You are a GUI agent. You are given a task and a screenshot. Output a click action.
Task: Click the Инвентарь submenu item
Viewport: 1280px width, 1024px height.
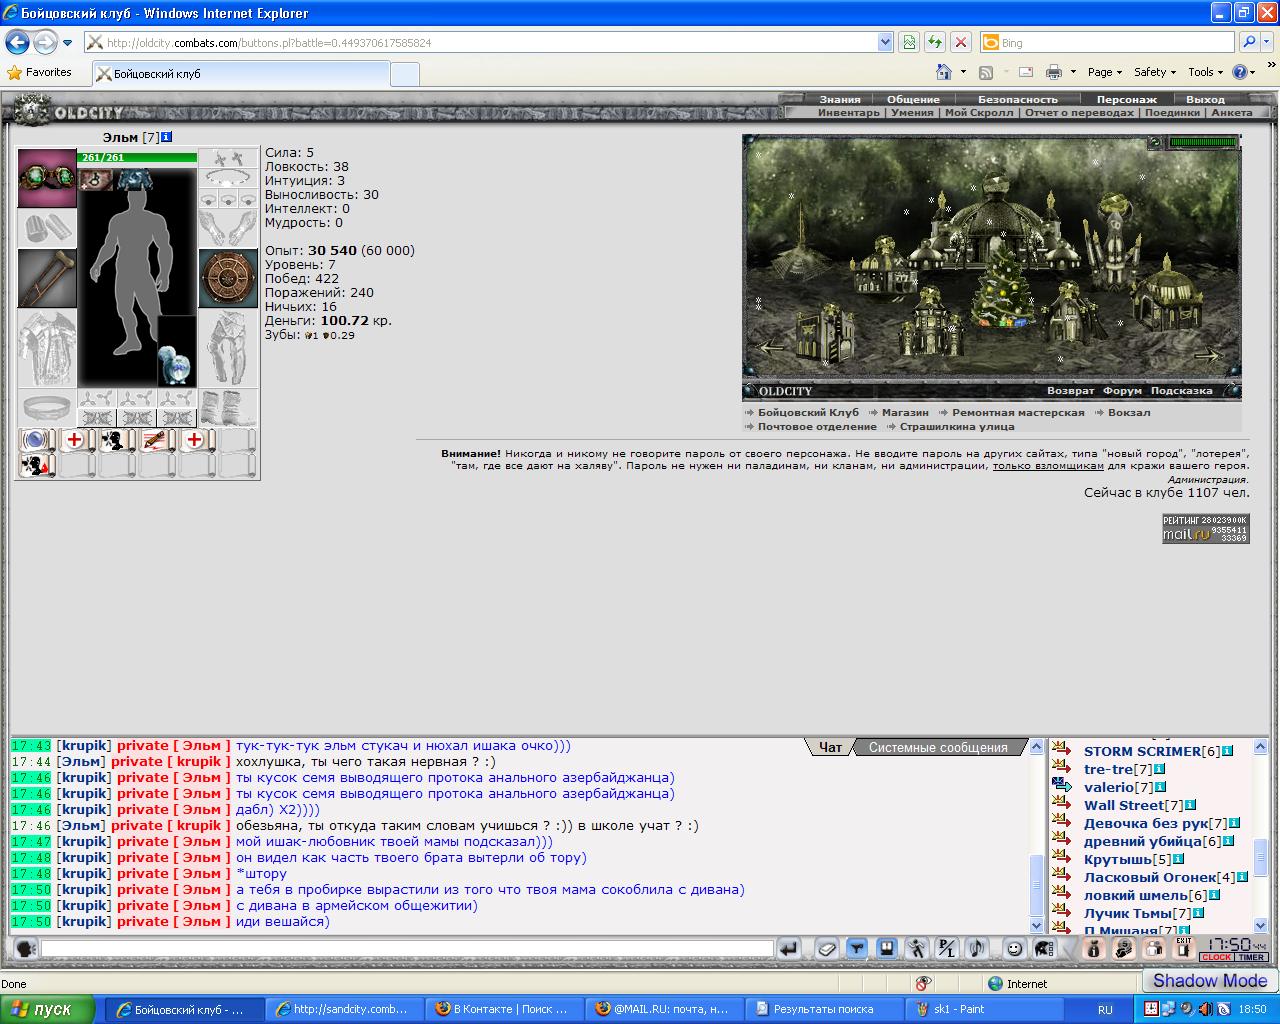[x=849, y=112]
